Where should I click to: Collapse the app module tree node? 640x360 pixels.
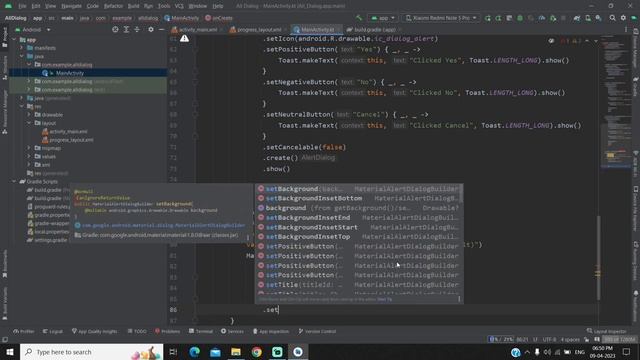(15, 40)
